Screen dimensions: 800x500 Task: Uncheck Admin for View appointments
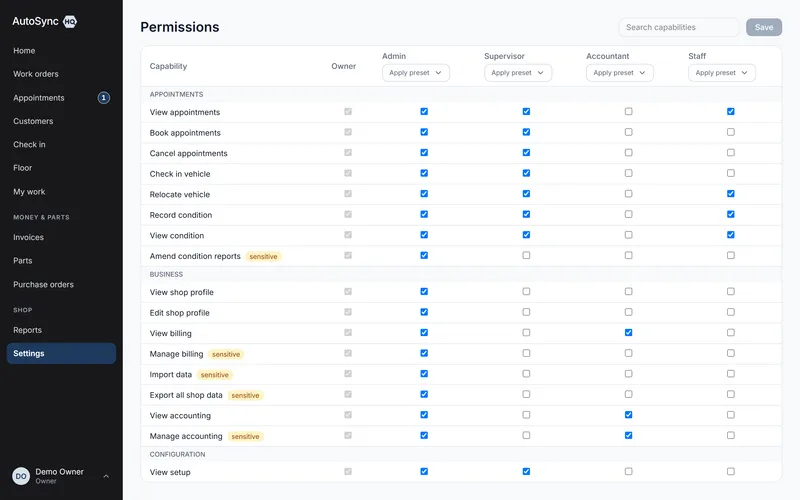[424, 111]
